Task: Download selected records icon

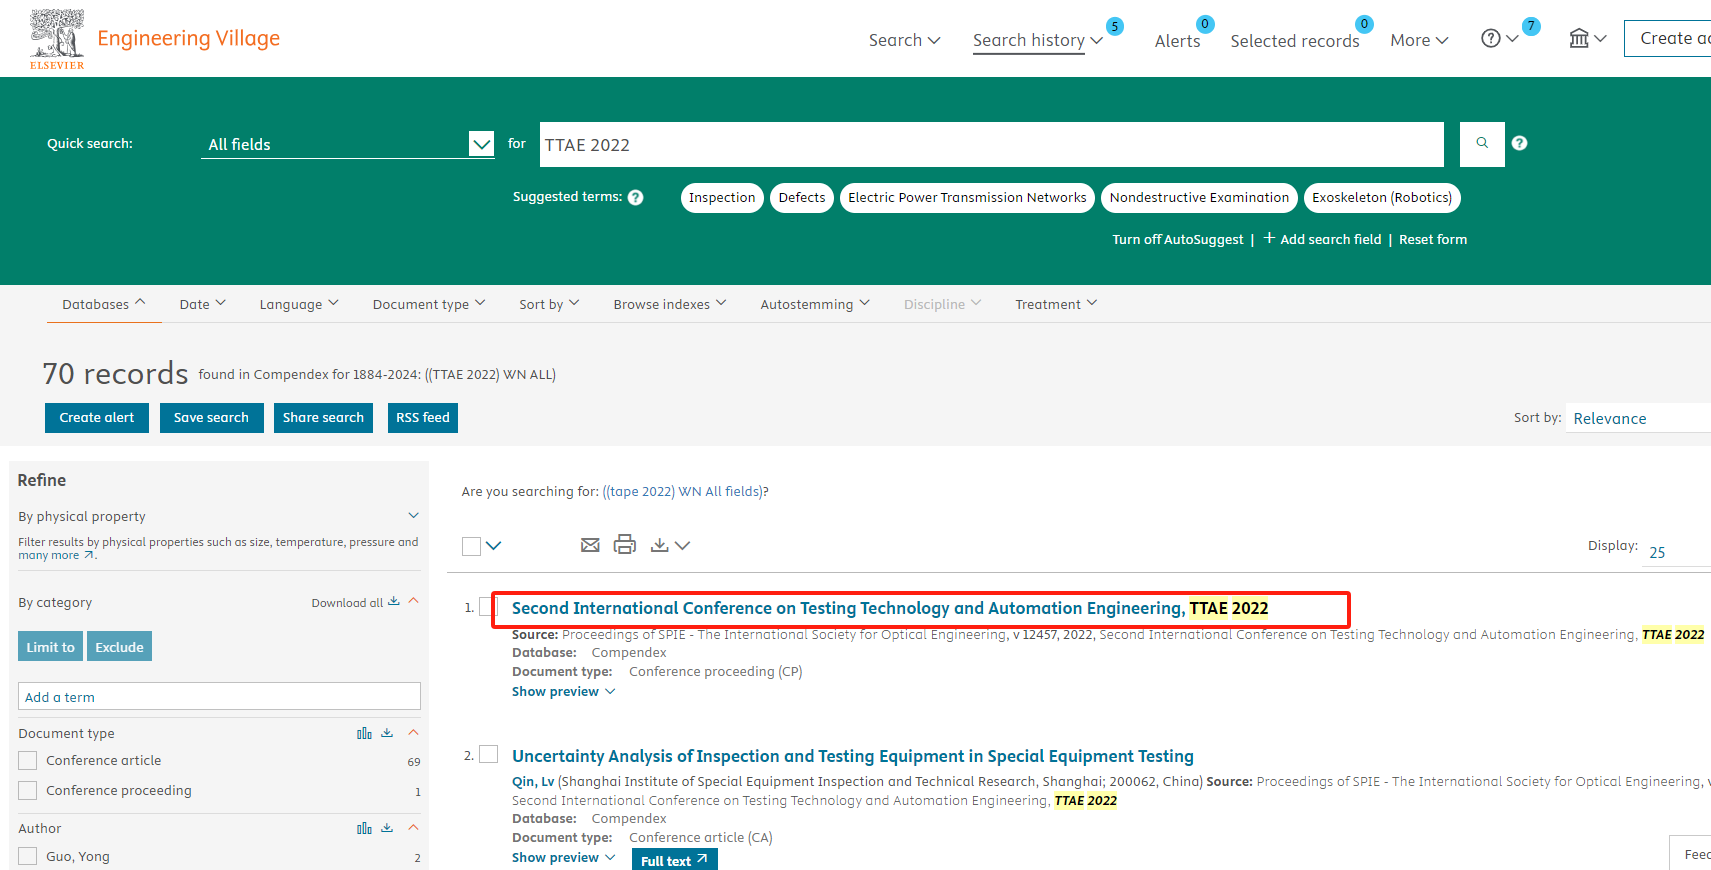Action: click(659, 545)
